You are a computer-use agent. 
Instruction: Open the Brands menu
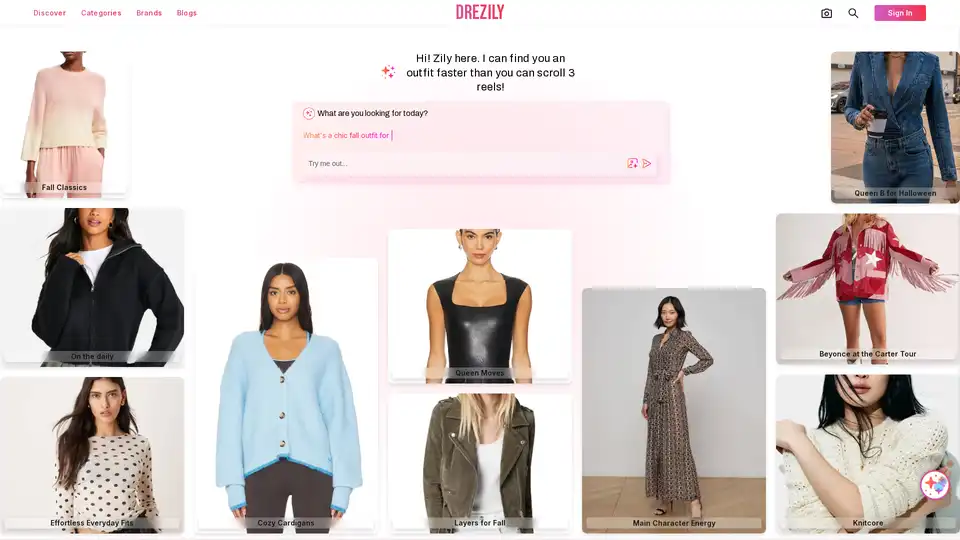click(x=149, y=13)
